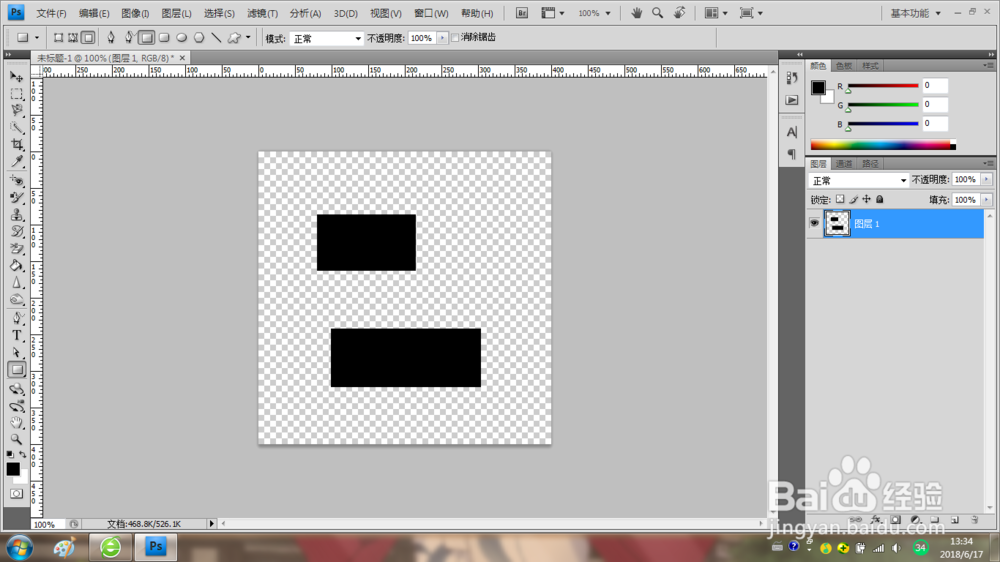This screenshot has width=1000, height=562.
Task: Click the foreground color swatch in toolbox
Action: click(x=13, y=469)
